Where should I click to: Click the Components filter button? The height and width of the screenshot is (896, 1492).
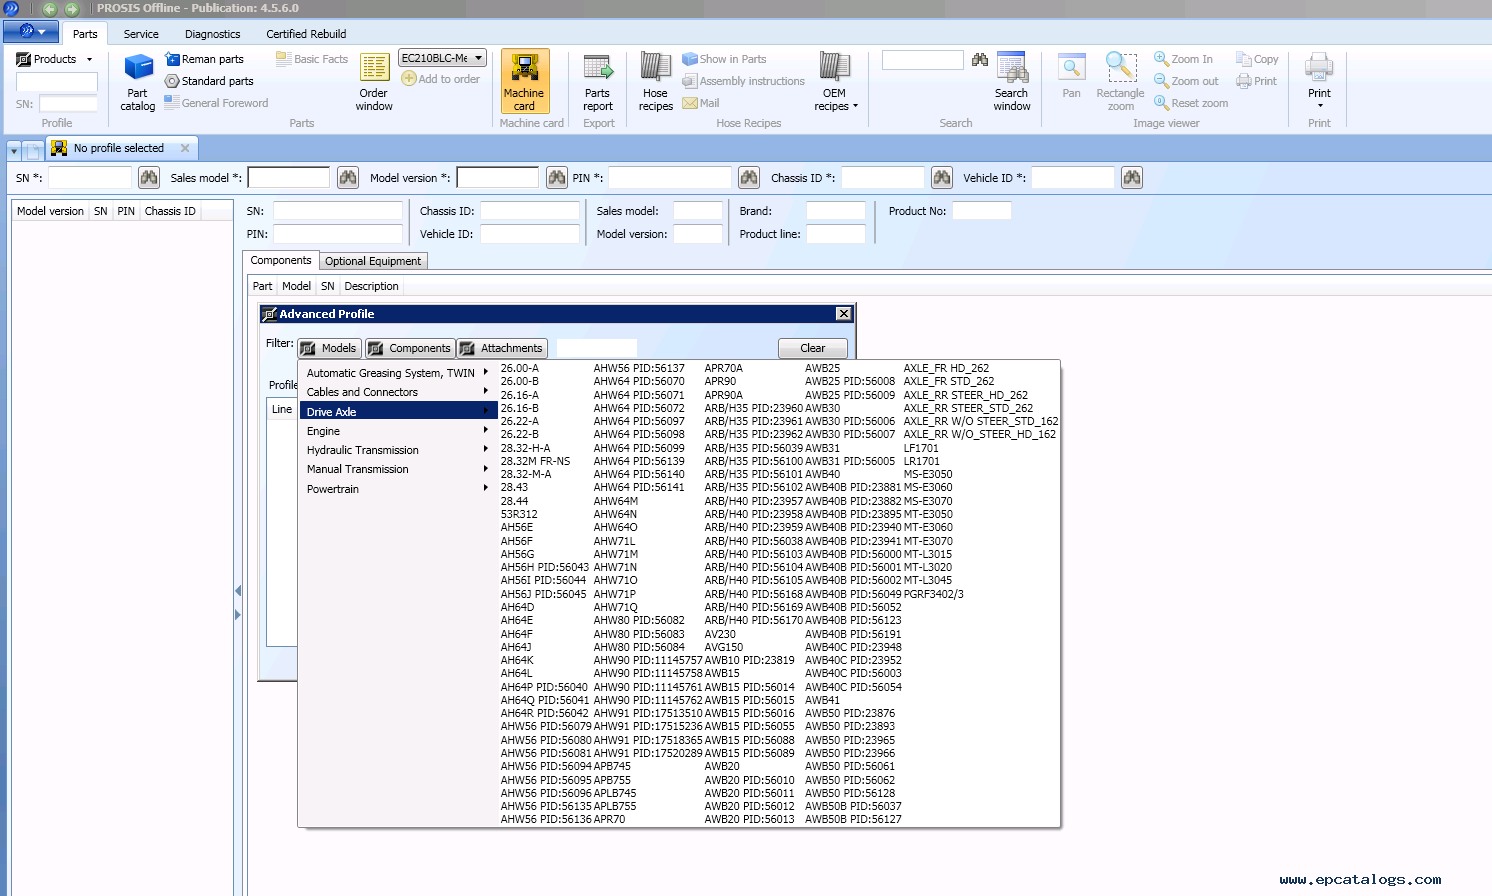click(410, 348)
